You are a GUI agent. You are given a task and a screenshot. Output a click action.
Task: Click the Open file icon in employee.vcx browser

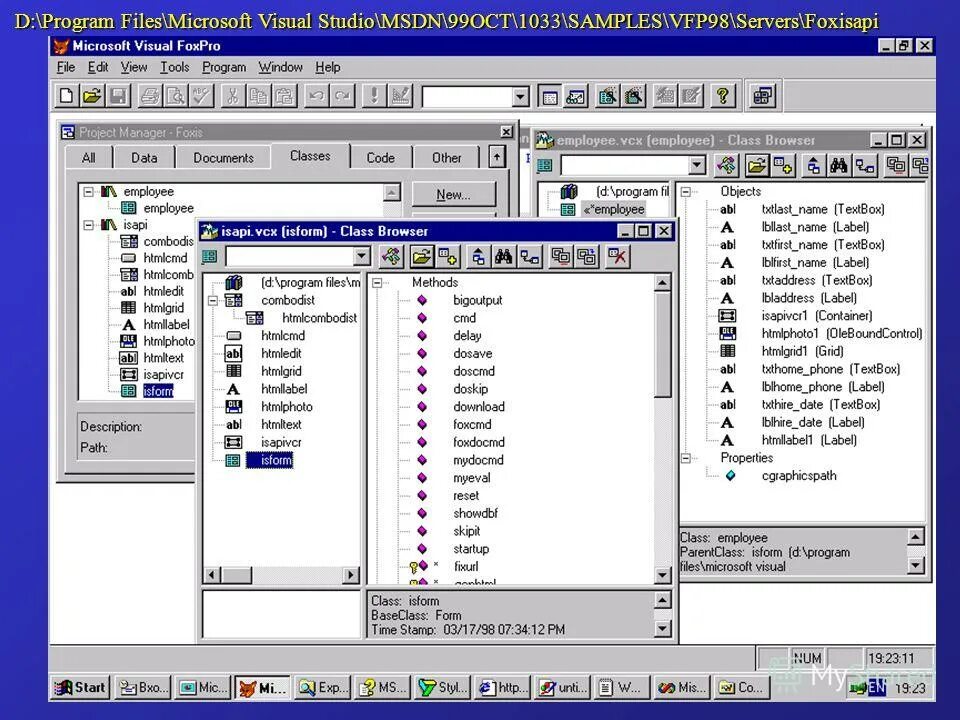[757, 165]
